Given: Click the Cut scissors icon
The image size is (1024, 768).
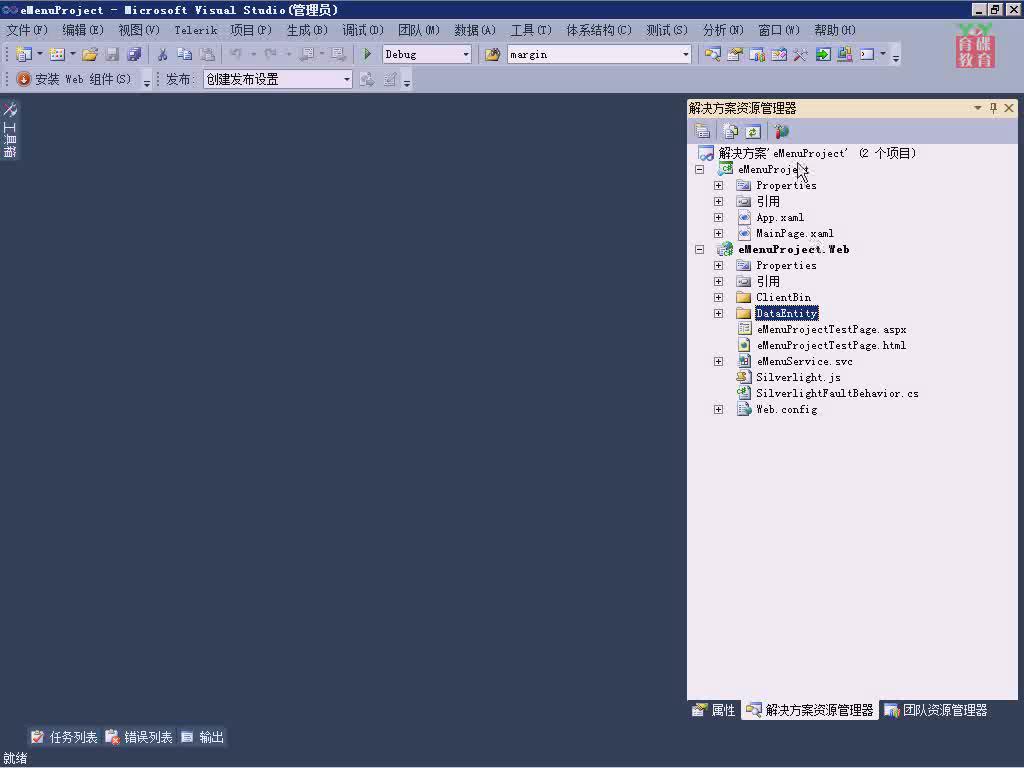Looking at the screenshot, I should pyautogui.click(x=163, y=54).
